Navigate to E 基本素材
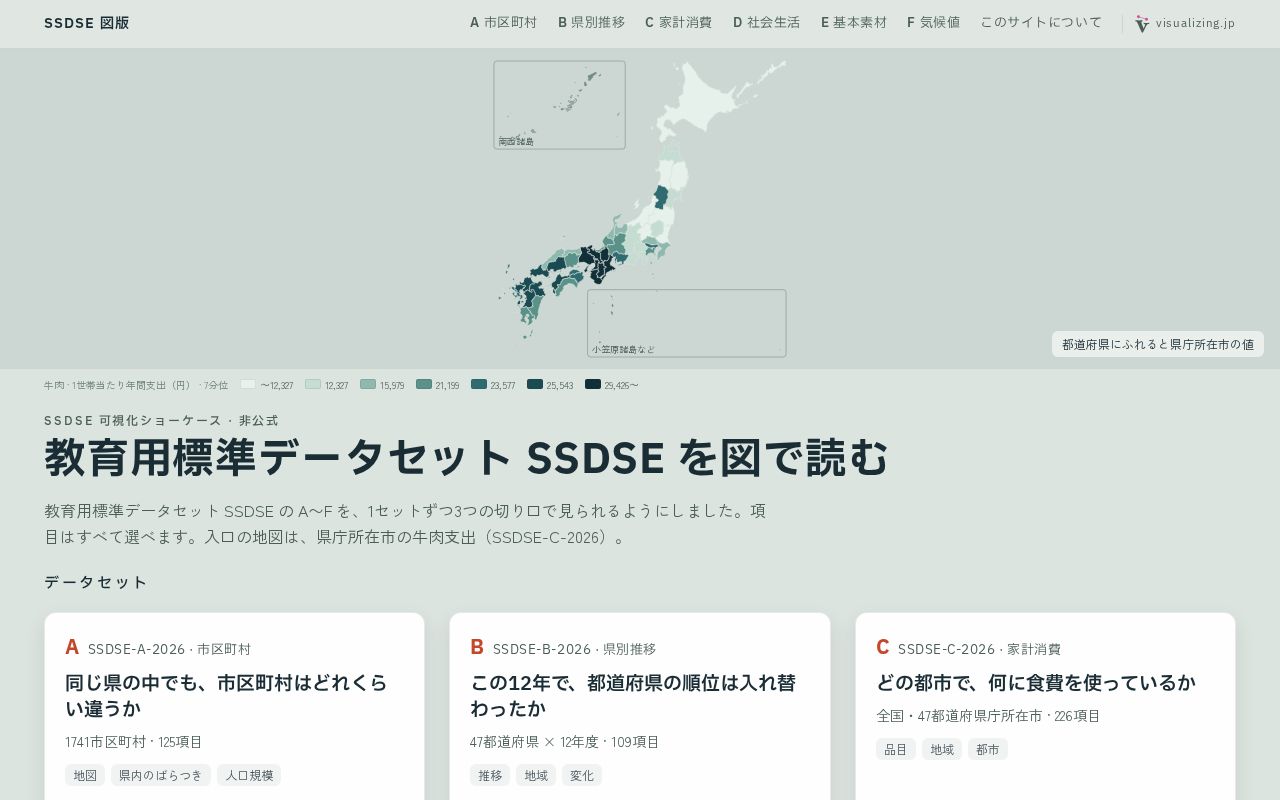 coord(854,22)
